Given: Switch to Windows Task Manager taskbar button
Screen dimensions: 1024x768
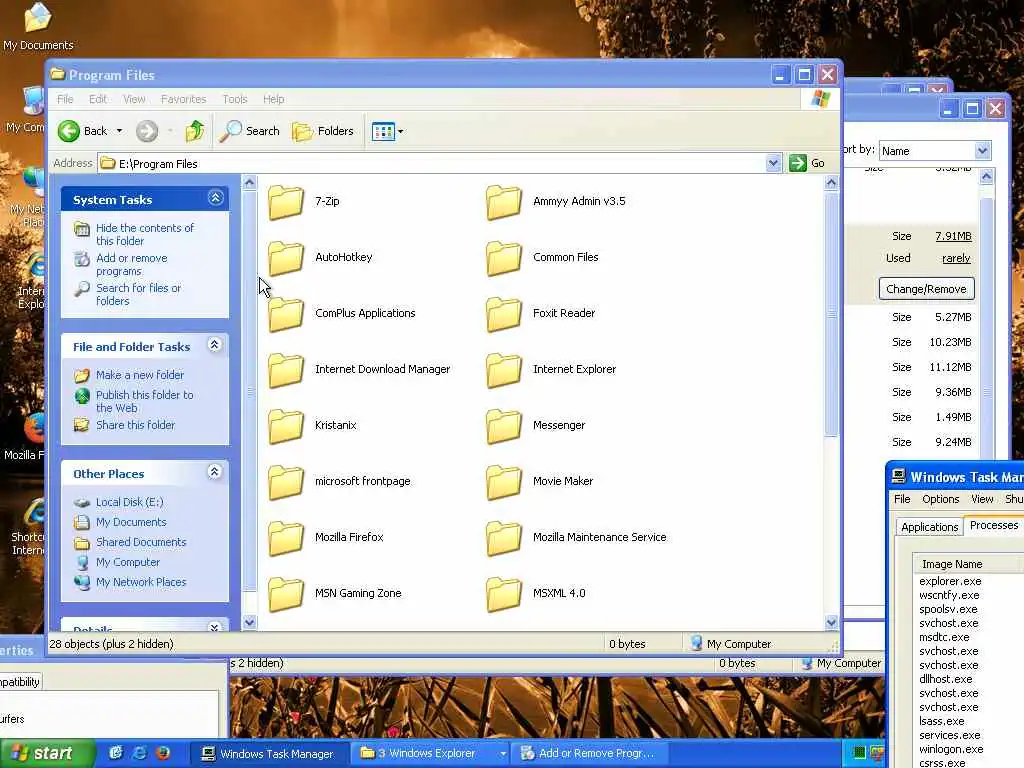Looking at the screenshot, I should click(x=270, y=754).
